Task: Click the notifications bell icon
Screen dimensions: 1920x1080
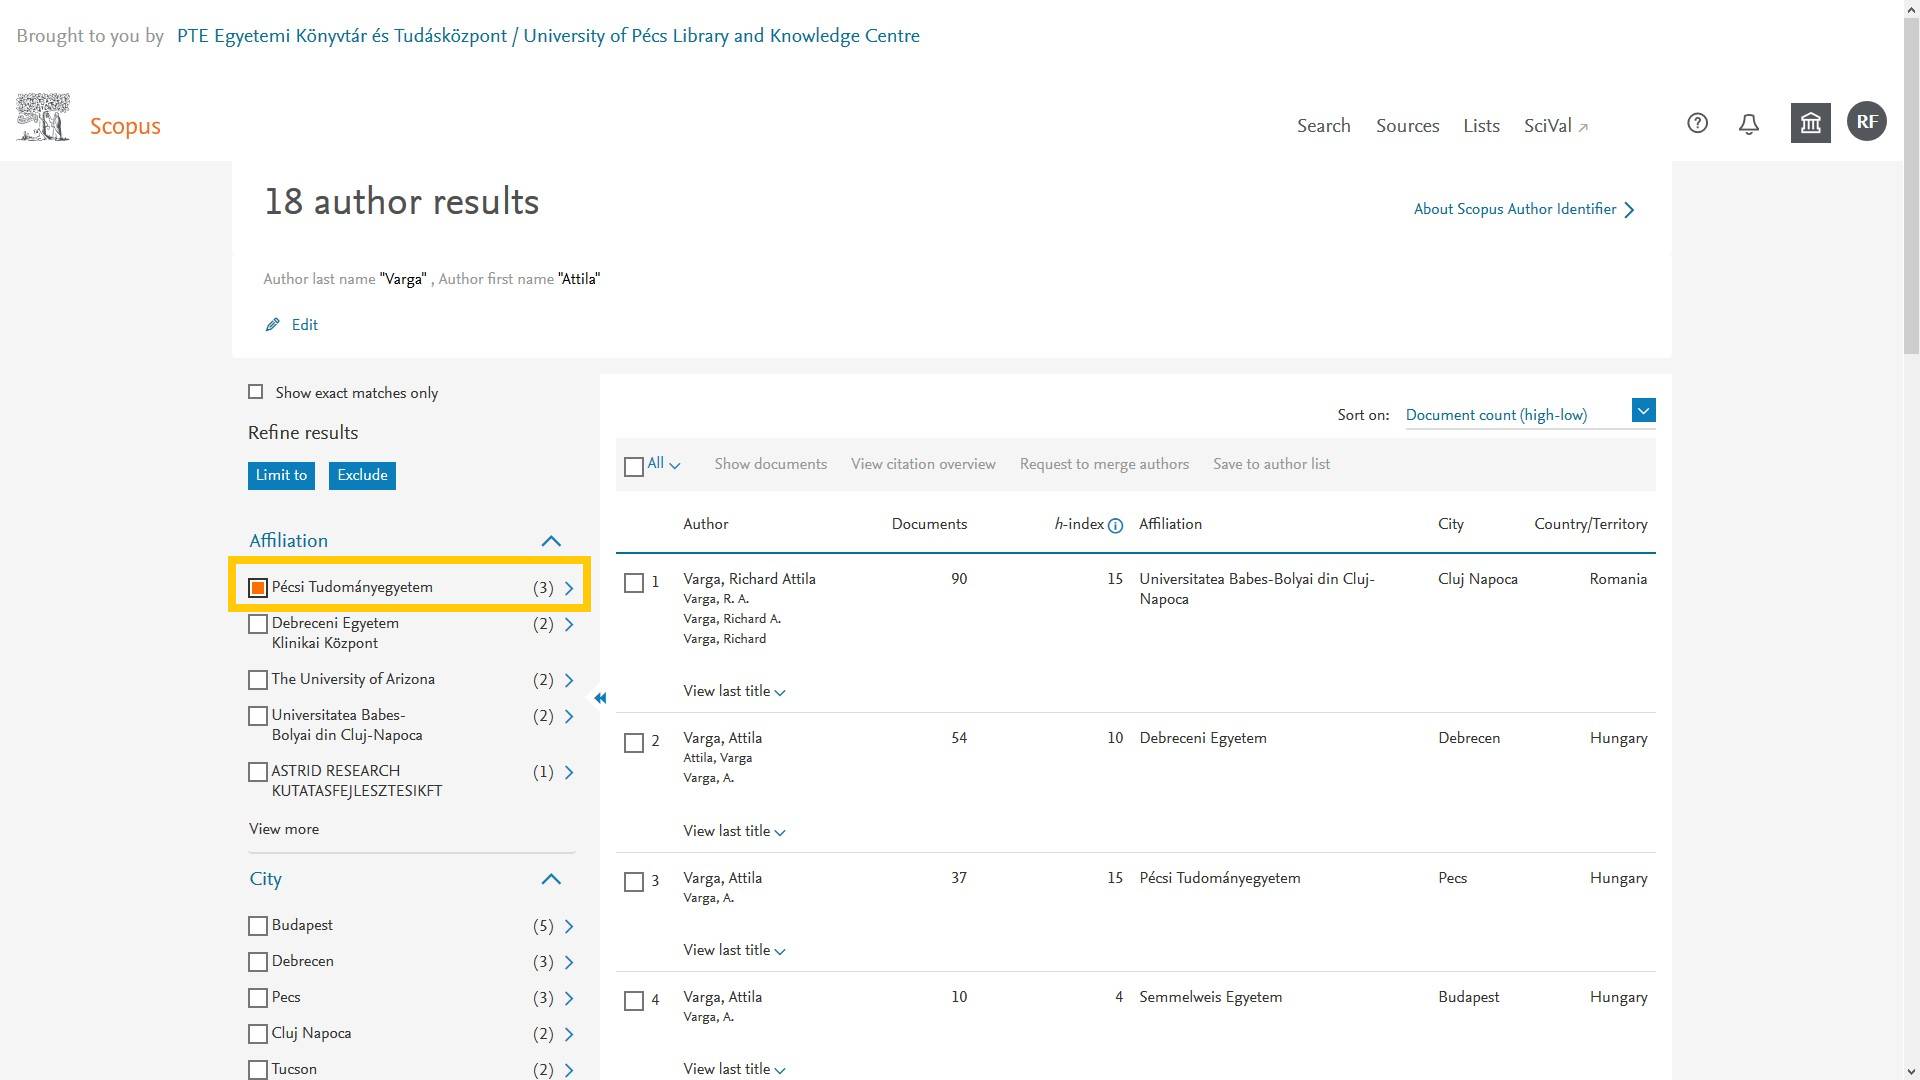Action: tap(1748, 124)
